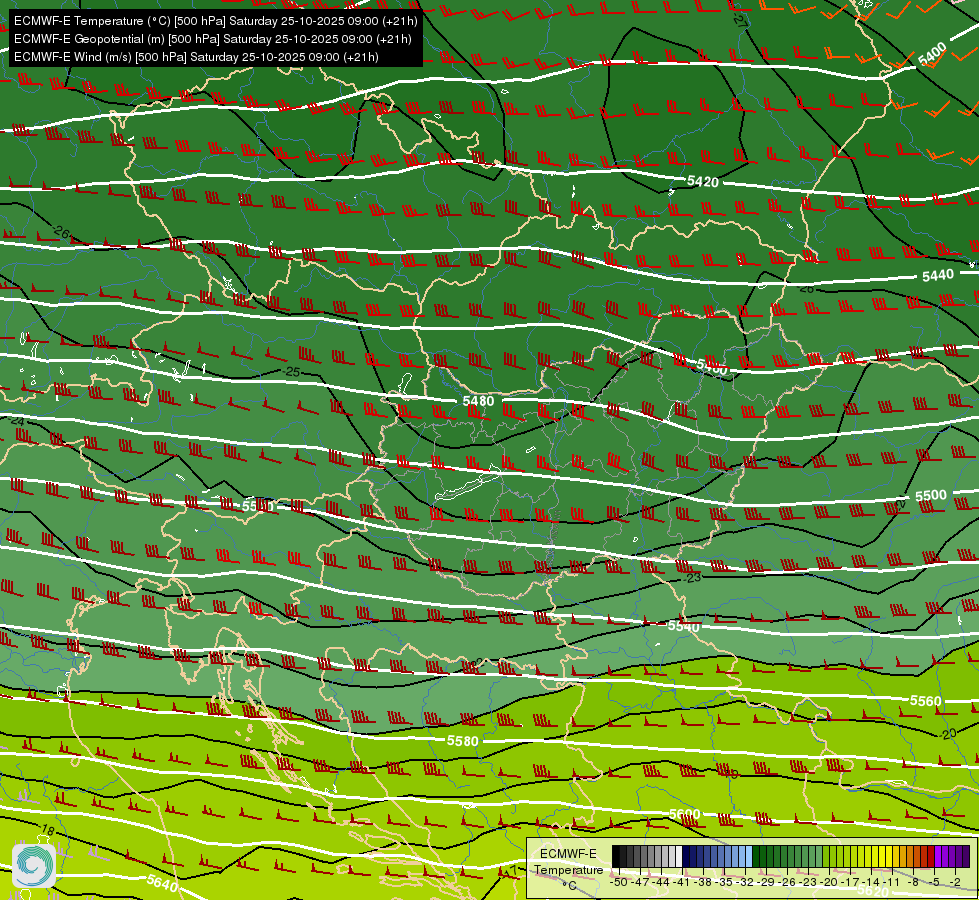Click the -11 legend scale value
The width and height of the screenshot is (979, 900).
click(892, 883)
